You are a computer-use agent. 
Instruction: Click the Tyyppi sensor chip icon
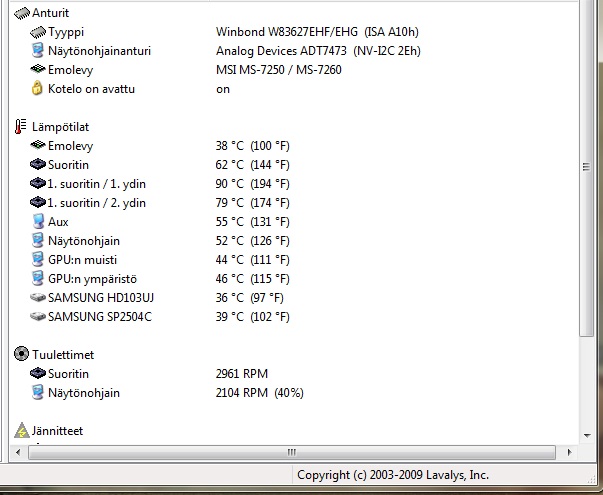(x=38, y=32)
